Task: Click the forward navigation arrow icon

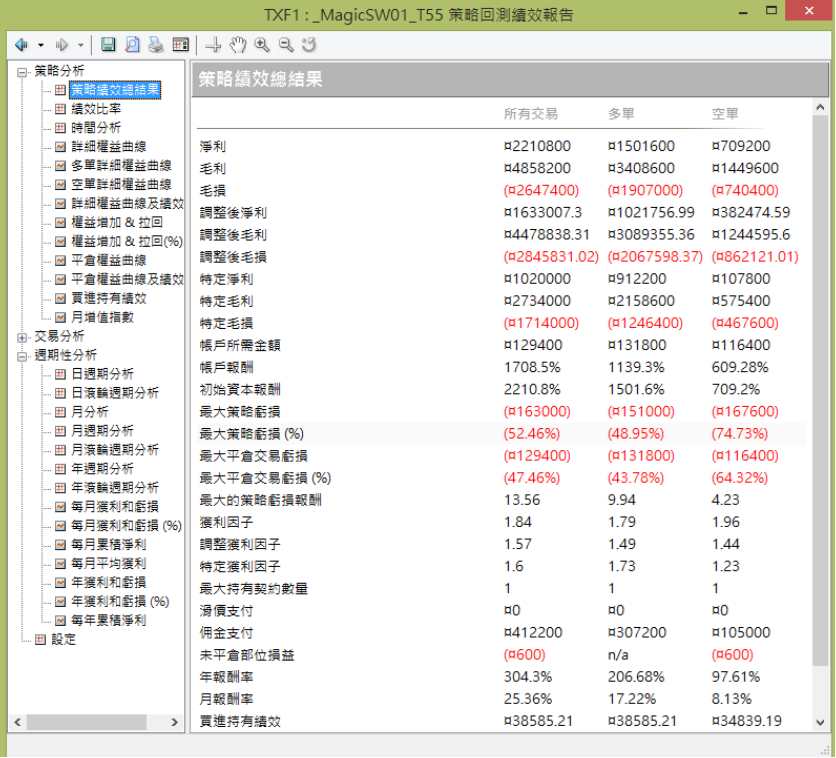Action: (x=62, y=45)
